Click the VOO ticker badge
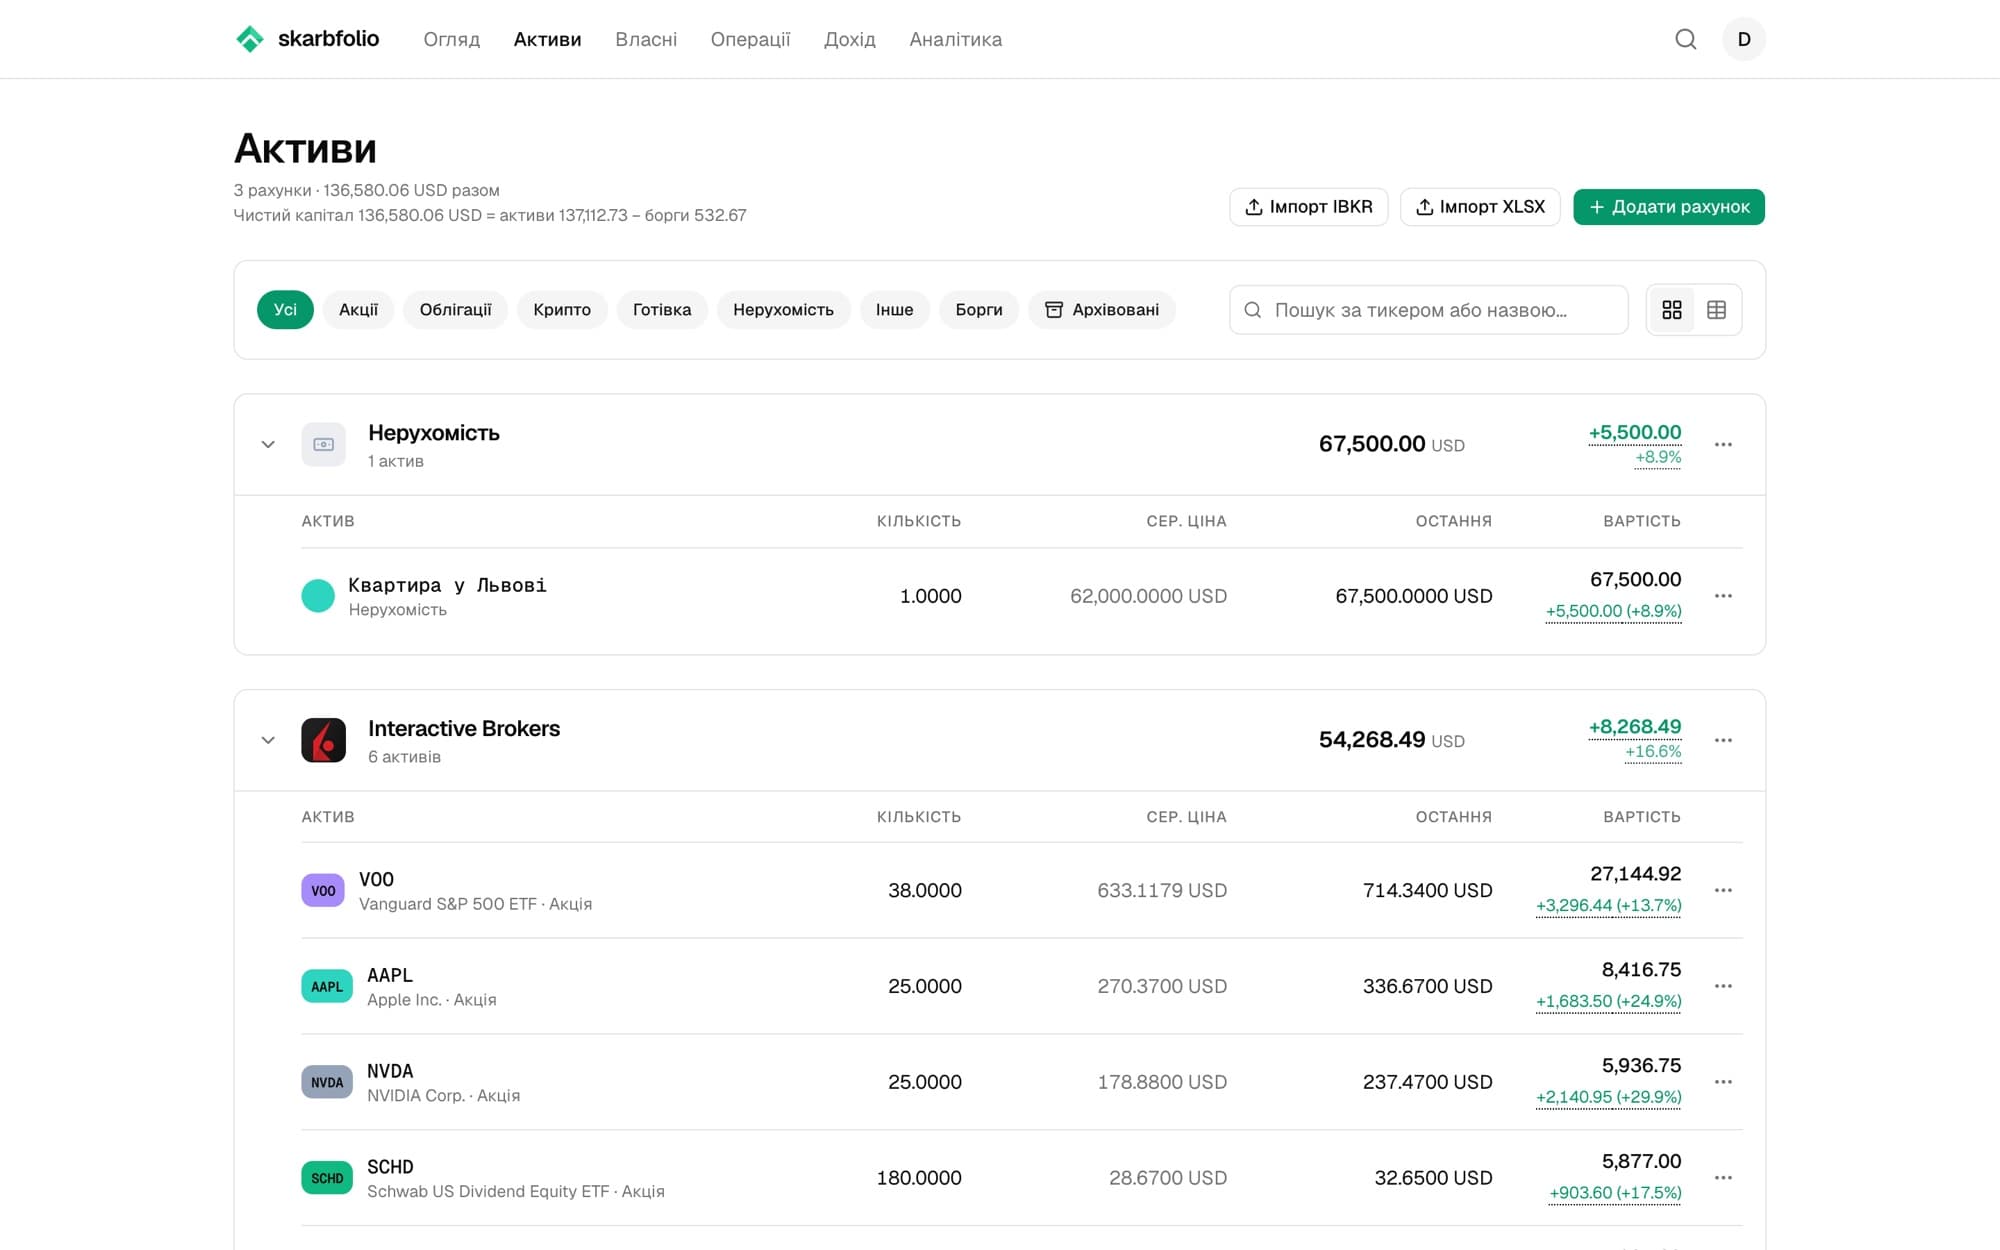This screenshot has width=2000, height=1250. tap(323, 890)
